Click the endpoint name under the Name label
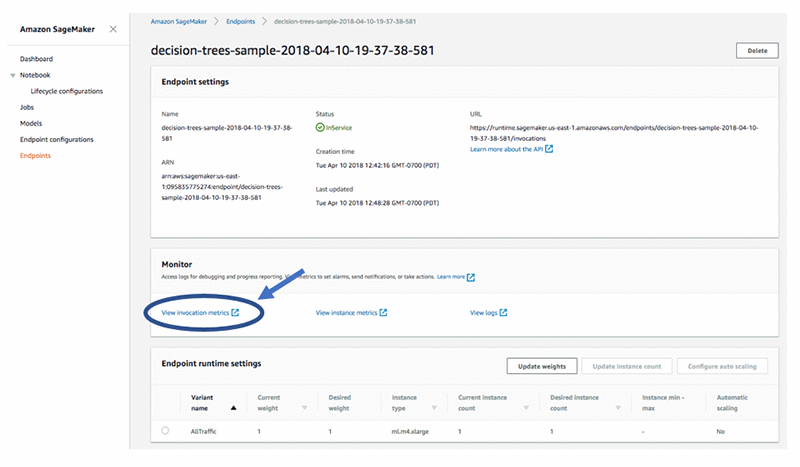Image resolution: width=800 pixels, height=467 pixels. click(x=227, y=133)
